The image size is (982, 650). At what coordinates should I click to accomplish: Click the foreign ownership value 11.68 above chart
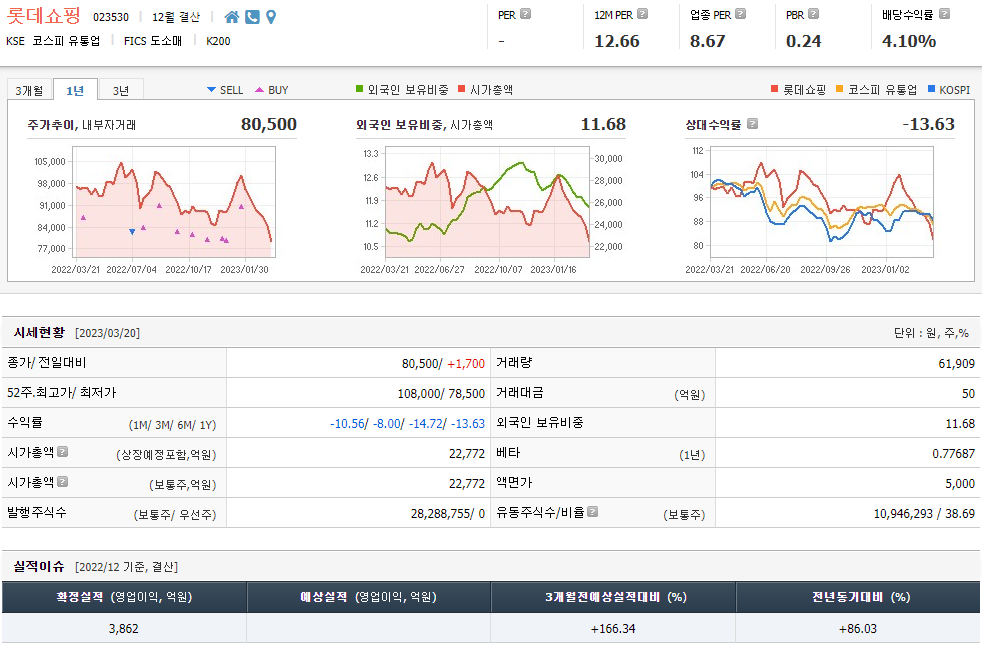(x=603, y=124)
